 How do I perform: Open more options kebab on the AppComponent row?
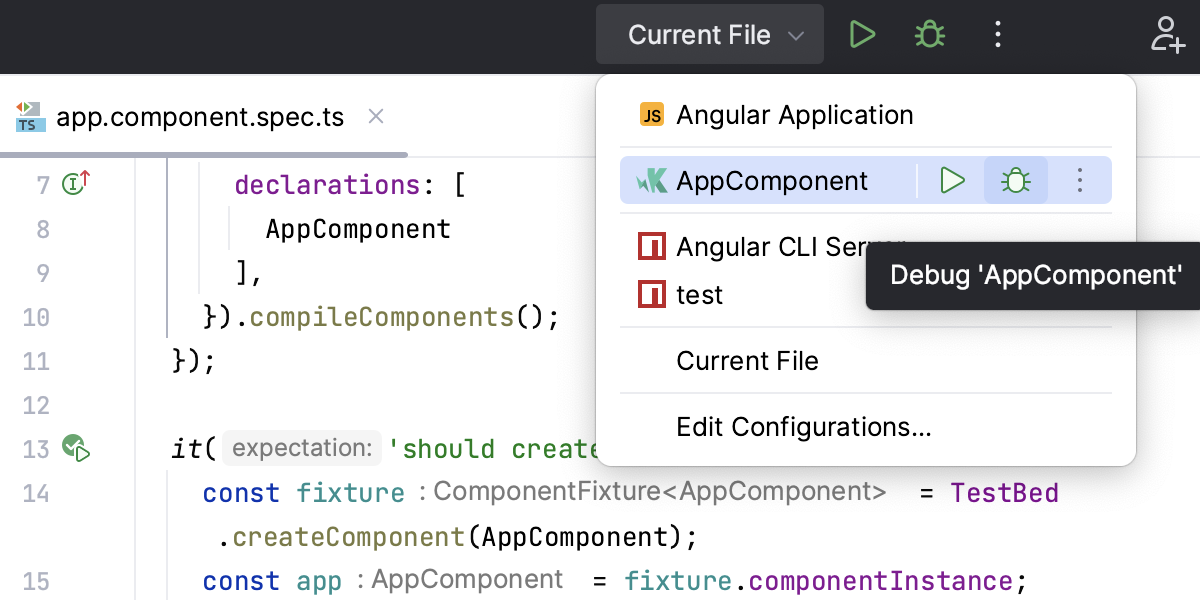1079,181
